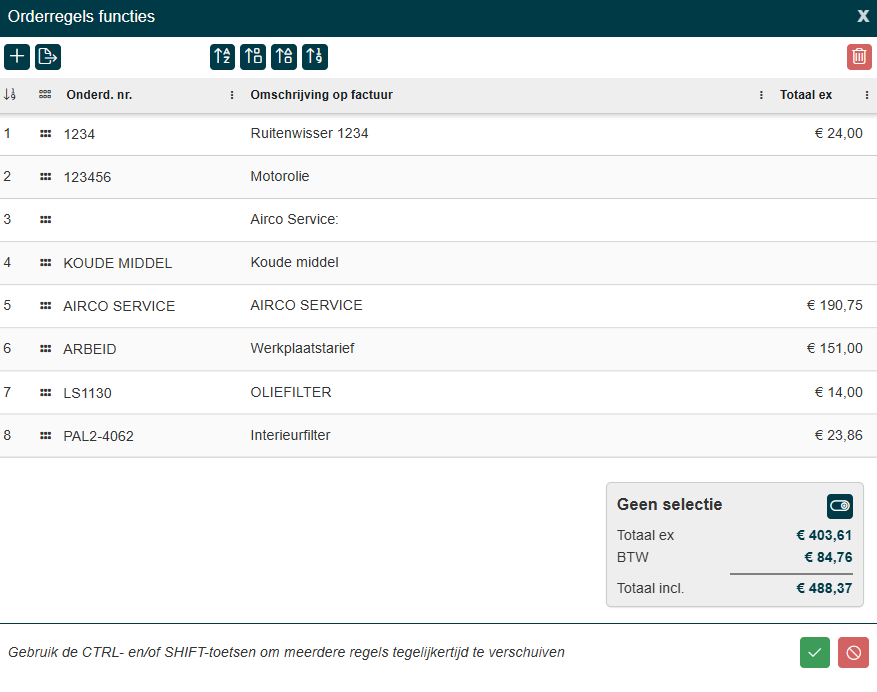This screenshot has width=877, height=692.
Task: Select the Koude middel order row
Action: (x=294, y=263)
